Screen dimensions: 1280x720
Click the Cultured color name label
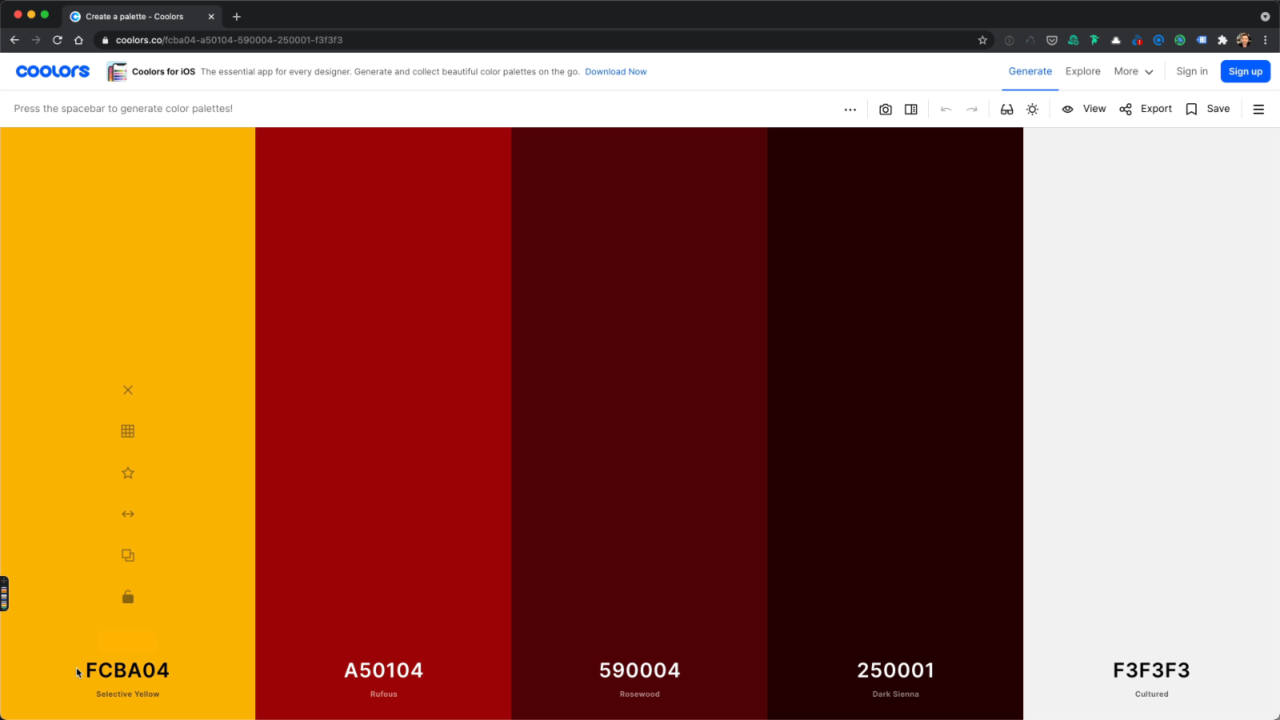[x=1152, y=694]
